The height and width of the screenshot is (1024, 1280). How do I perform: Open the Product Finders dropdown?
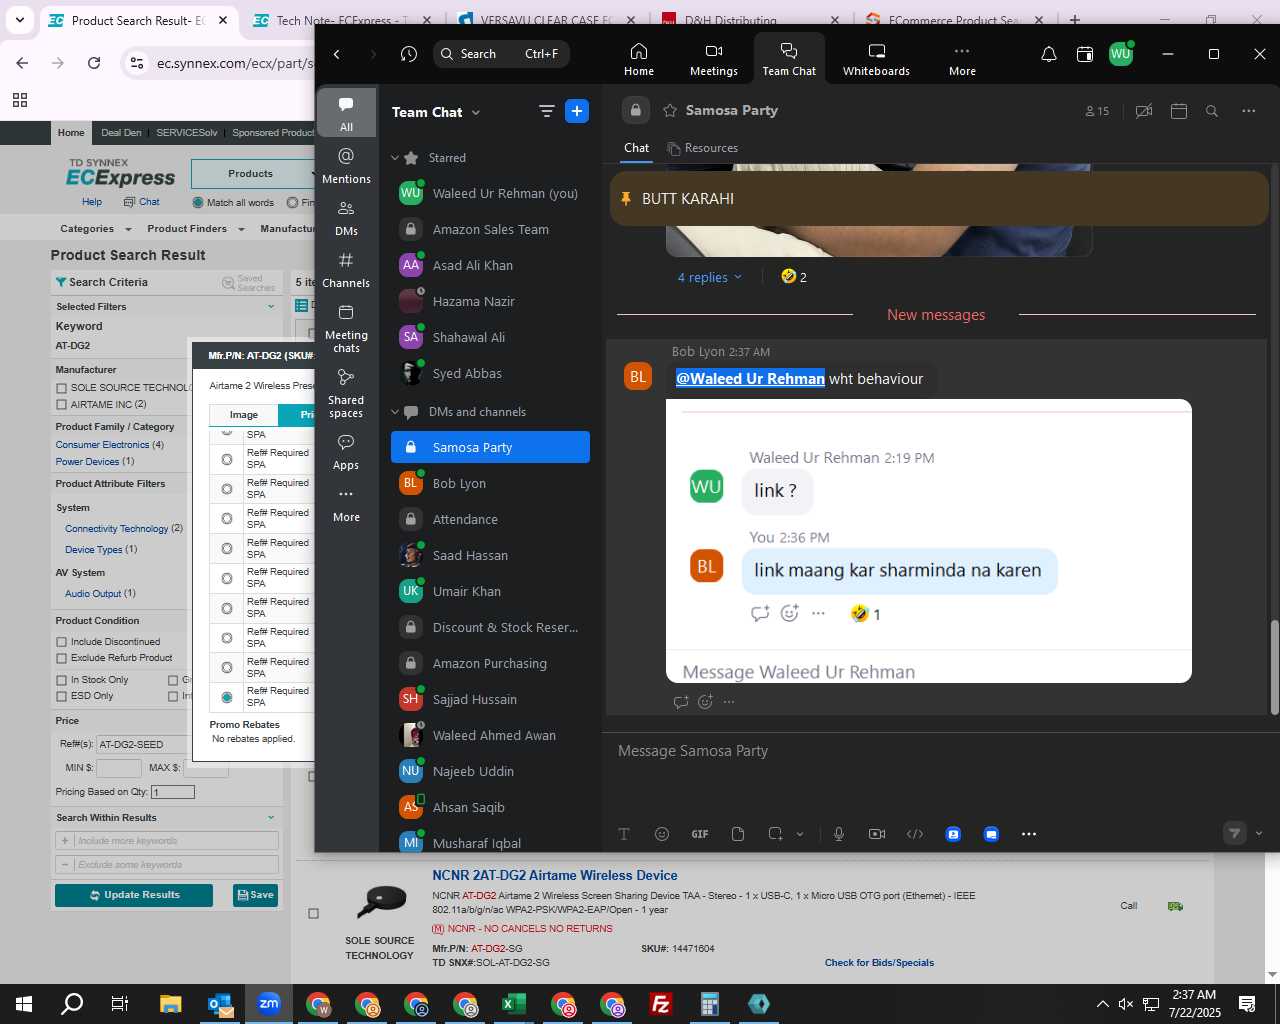pyautogui.click(x=195, y=229)
